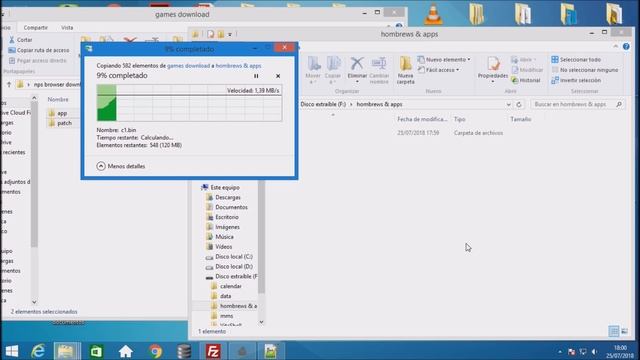Open the Nuevo elemento dropdown
Viewport: 640px width, 360px height.
pyautogui.click(x=444, y=60)
